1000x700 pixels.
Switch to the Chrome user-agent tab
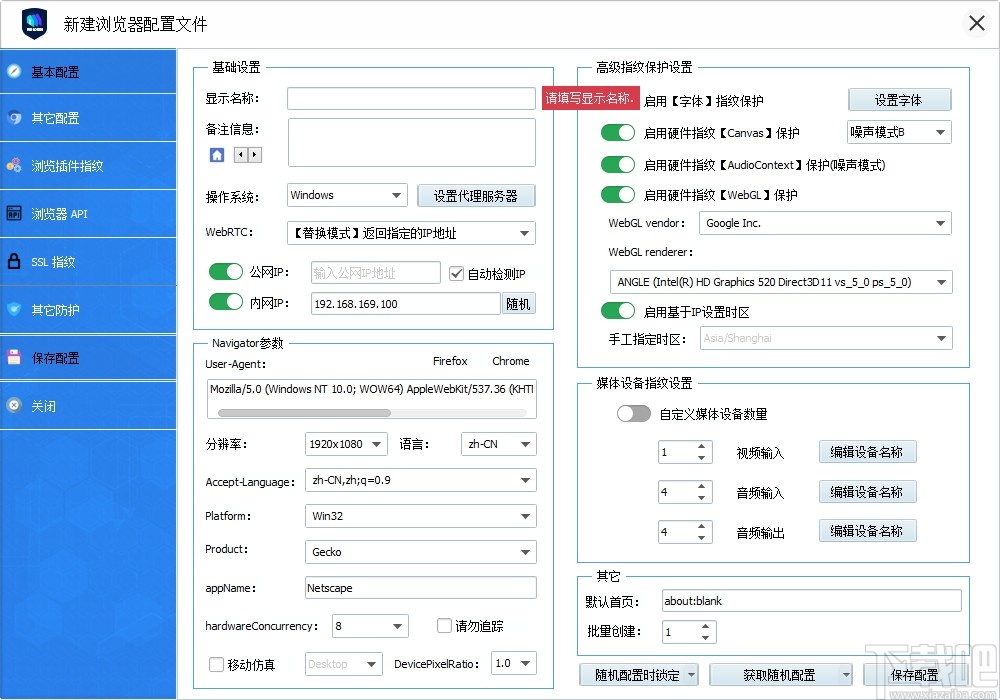point(510,361)
